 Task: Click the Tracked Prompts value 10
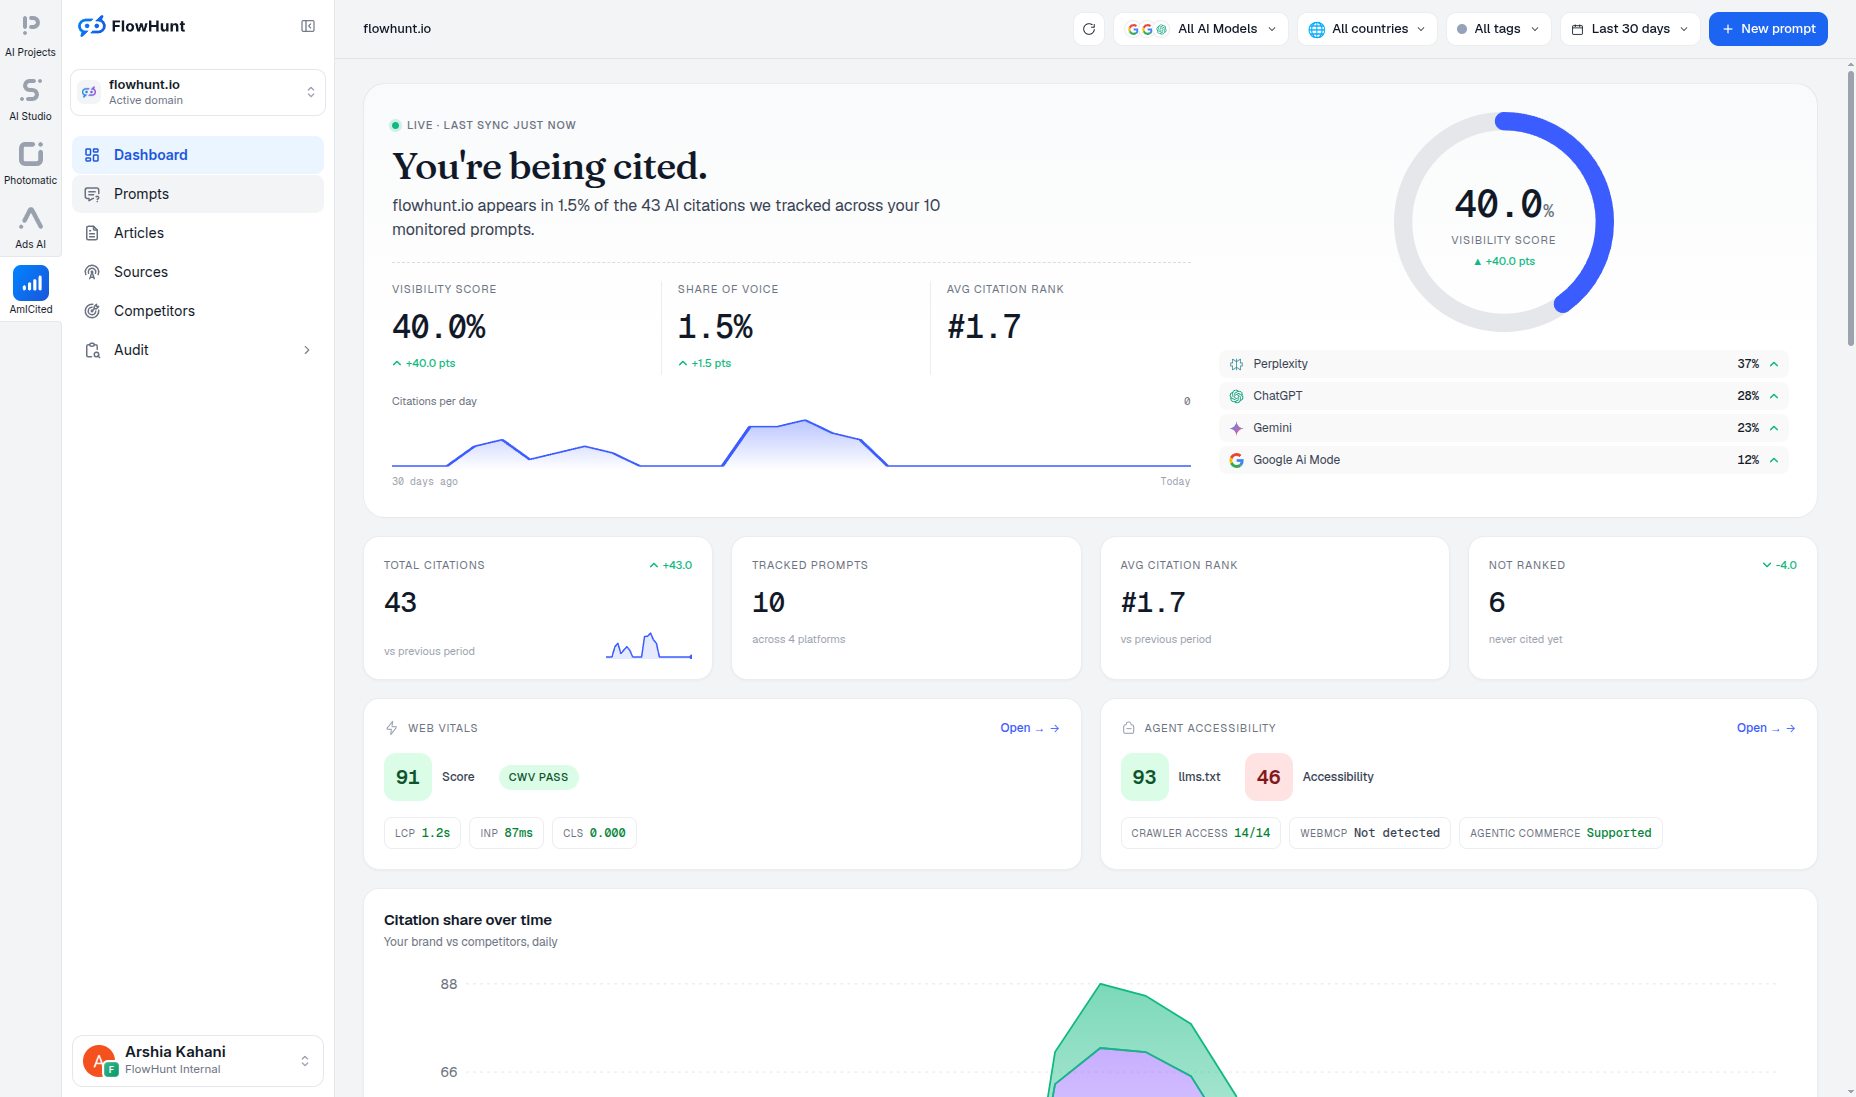click(768, 603)
